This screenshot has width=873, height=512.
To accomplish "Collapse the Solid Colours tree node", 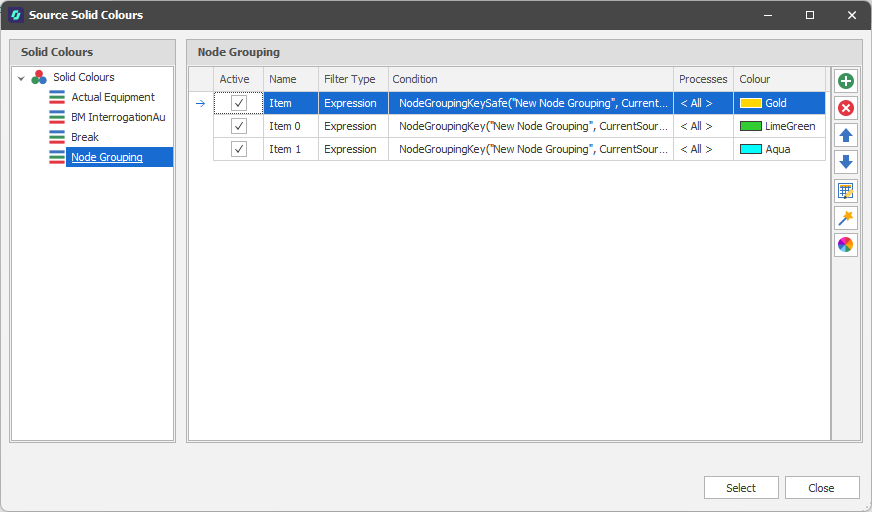I will coord(21,78).
